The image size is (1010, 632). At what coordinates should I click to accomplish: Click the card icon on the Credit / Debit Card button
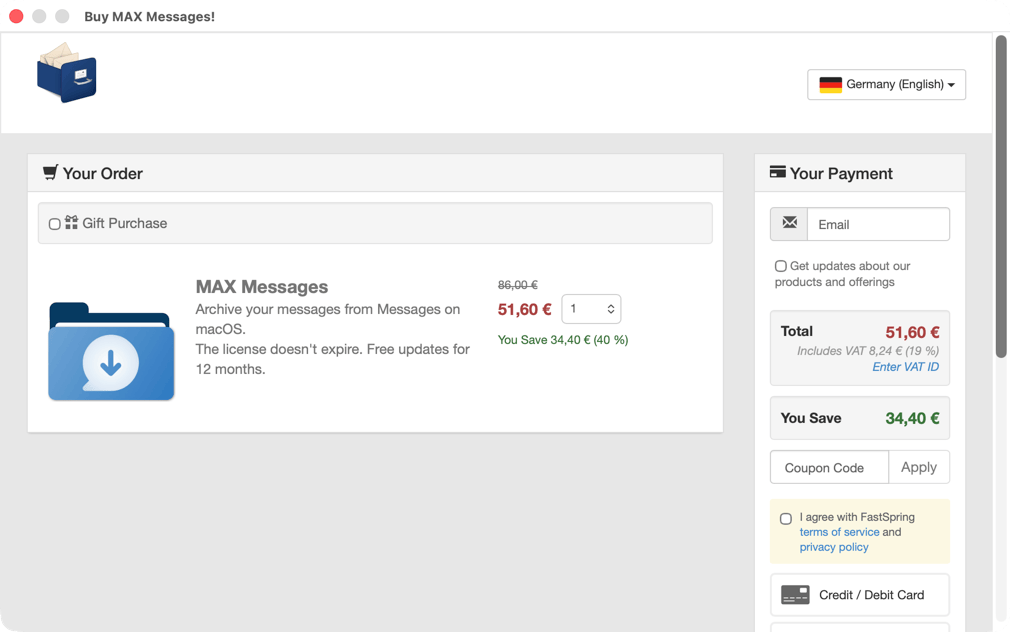pyautogui.click(x=795, y=594)
